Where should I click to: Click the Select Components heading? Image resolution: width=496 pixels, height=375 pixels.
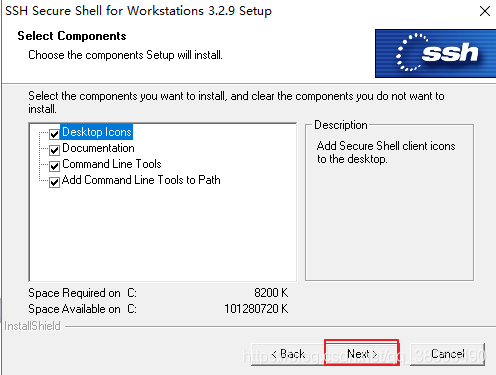(72, 36)
